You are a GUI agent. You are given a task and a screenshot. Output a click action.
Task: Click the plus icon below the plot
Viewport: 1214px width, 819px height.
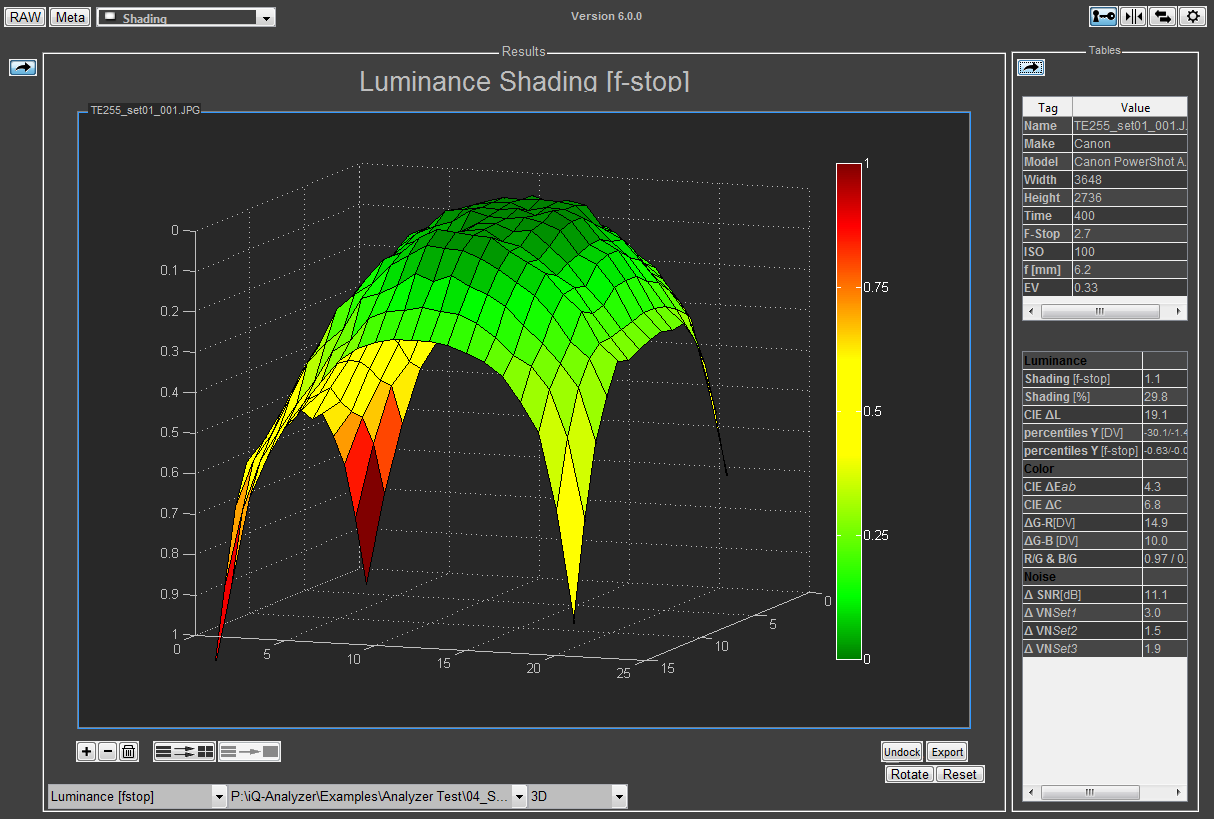(x=87, y=751)
